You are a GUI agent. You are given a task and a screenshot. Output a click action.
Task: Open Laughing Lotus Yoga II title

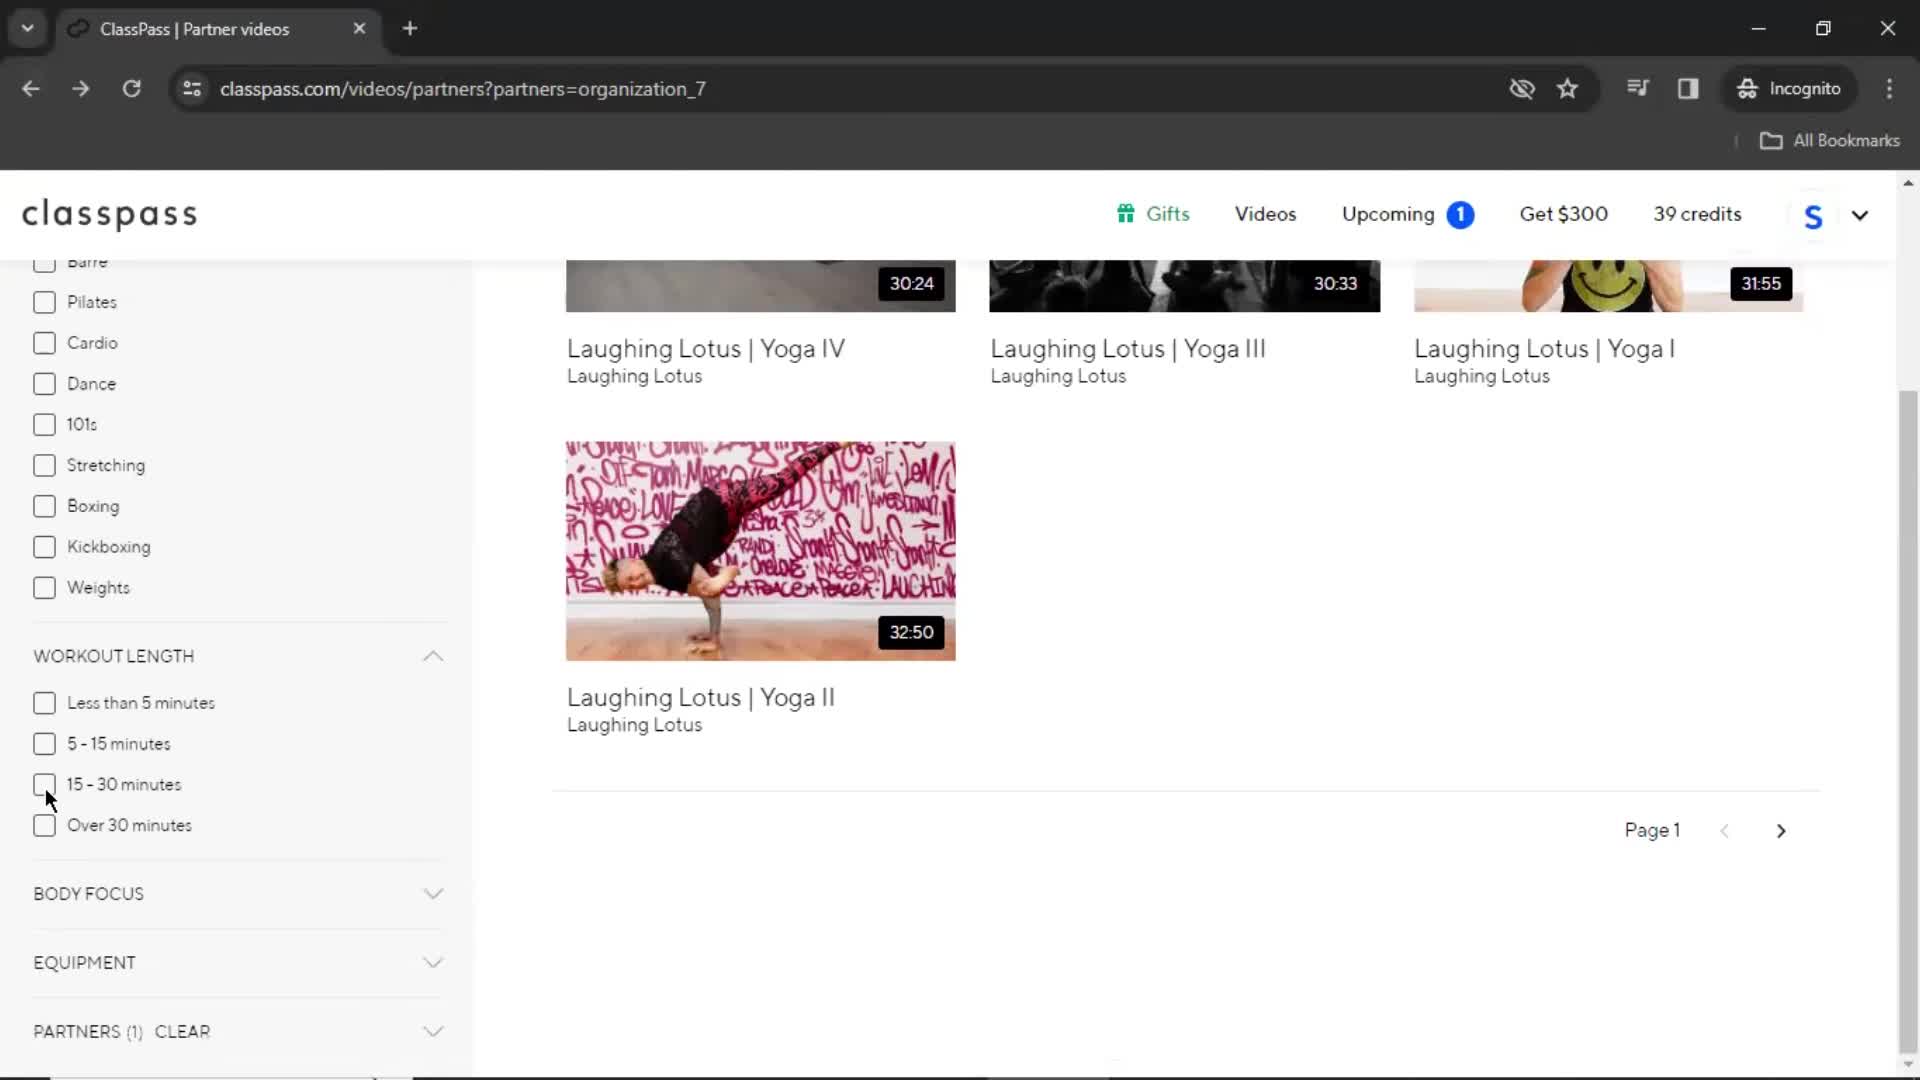[701, 698]
